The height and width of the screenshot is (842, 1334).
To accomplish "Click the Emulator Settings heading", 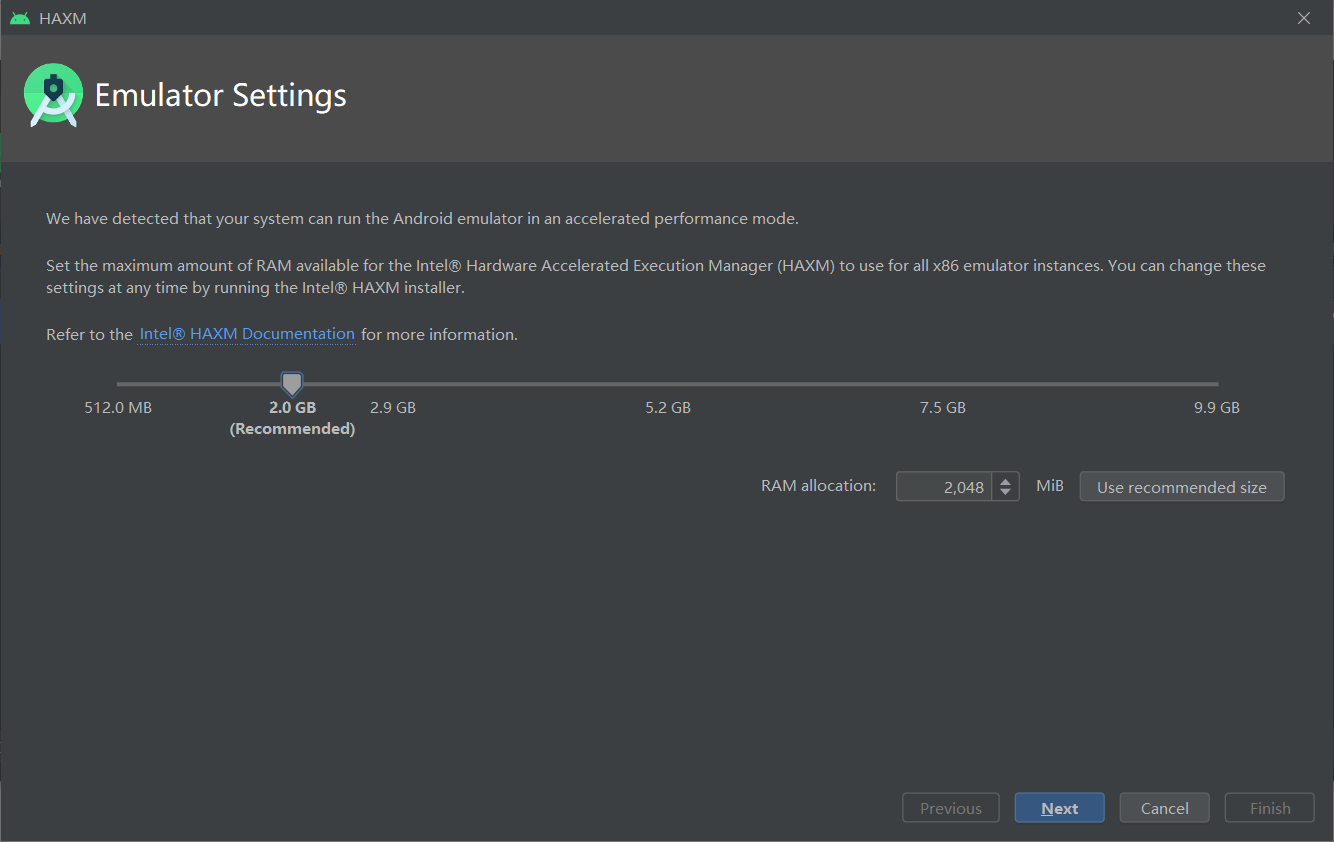I will point(221,95).
